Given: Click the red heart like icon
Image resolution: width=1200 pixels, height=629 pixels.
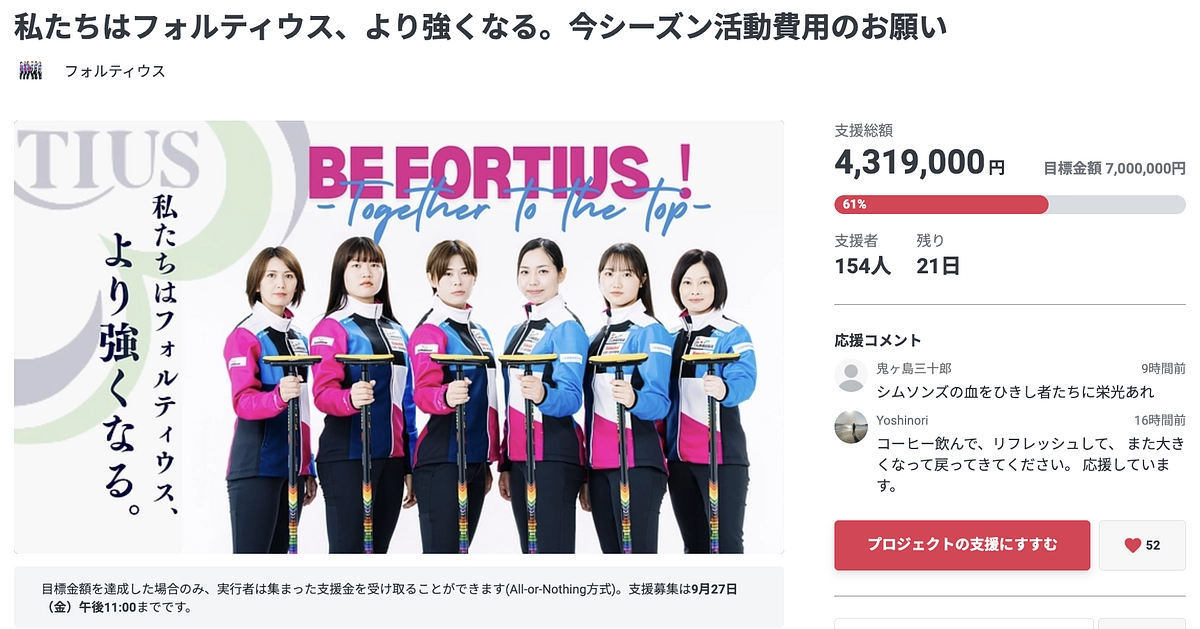Looking at the screenshot, I should coord(1131,546).
